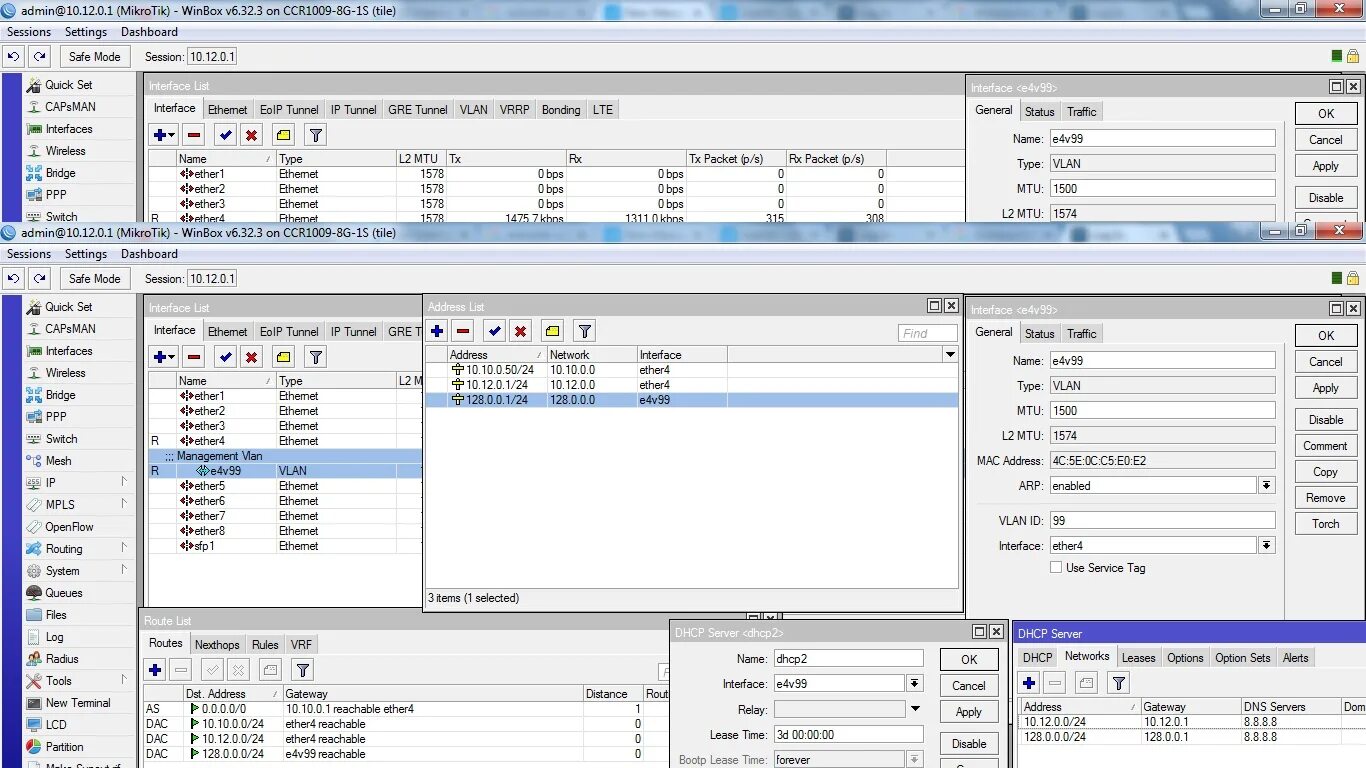Image resolution: width=1366 pixels, height=768 pixels.
Task: Click the plus icon in Route List toolbar
Action: click(155, 670)
